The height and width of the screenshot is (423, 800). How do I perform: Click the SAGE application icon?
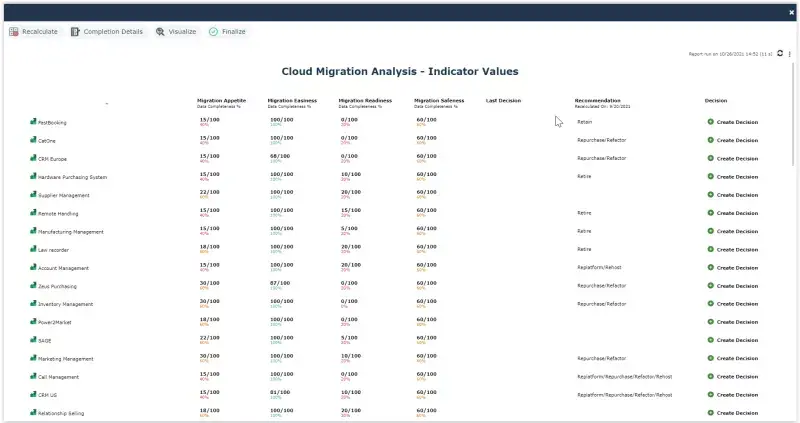click(x=33, y=340)
